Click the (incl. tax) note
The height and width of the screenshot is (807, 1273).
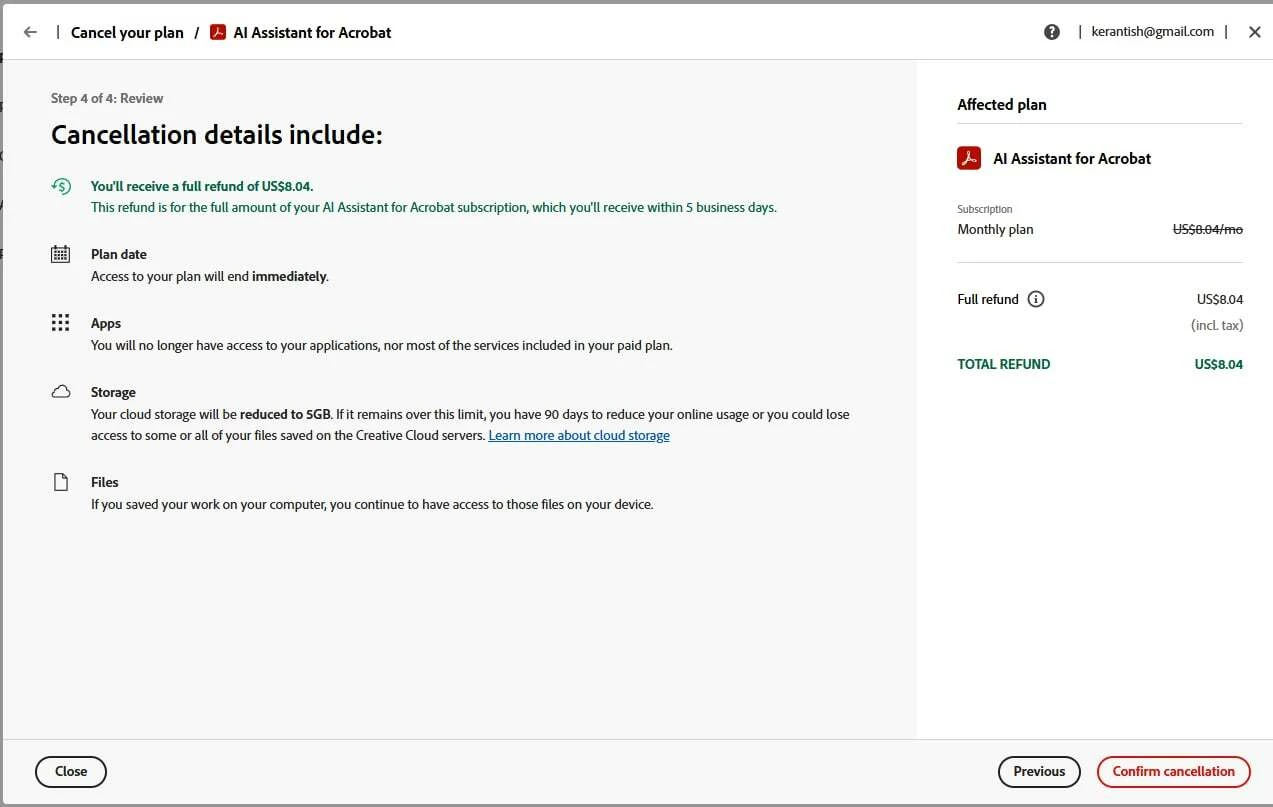tap(1217, 326)
